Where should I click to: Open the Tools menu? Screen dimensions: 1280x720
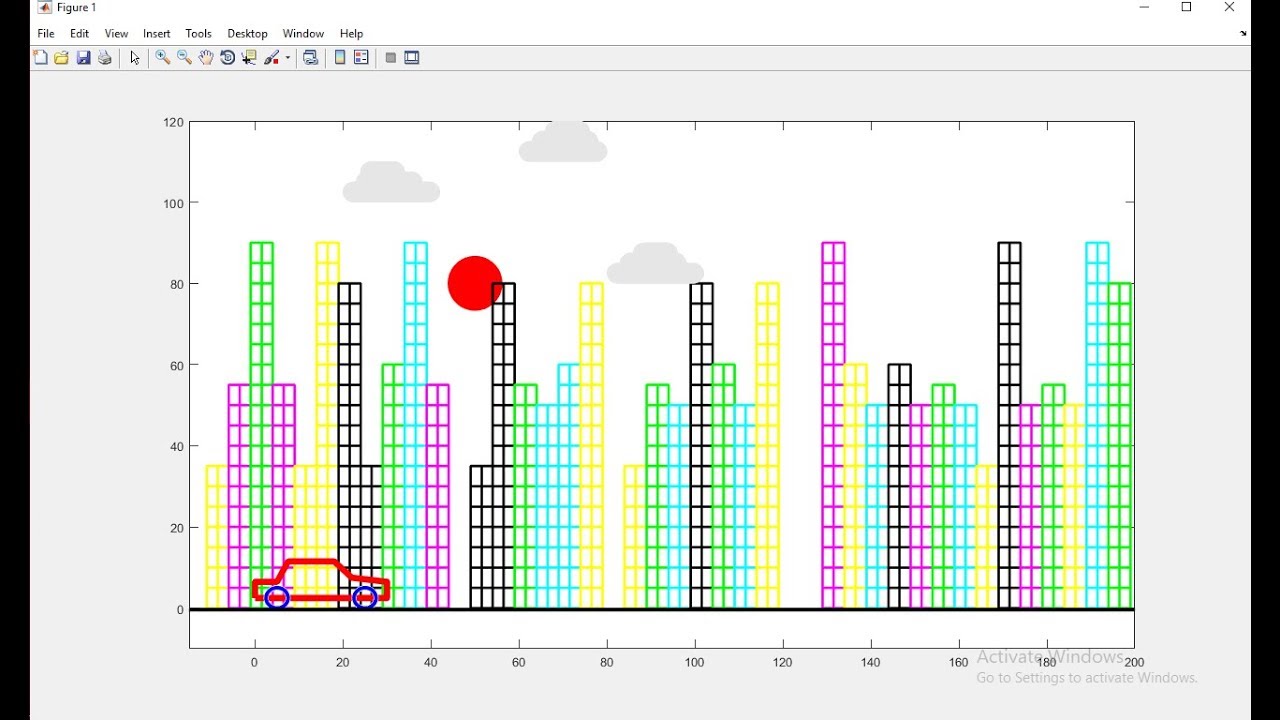pyautogui.click(x=199, y=33)
